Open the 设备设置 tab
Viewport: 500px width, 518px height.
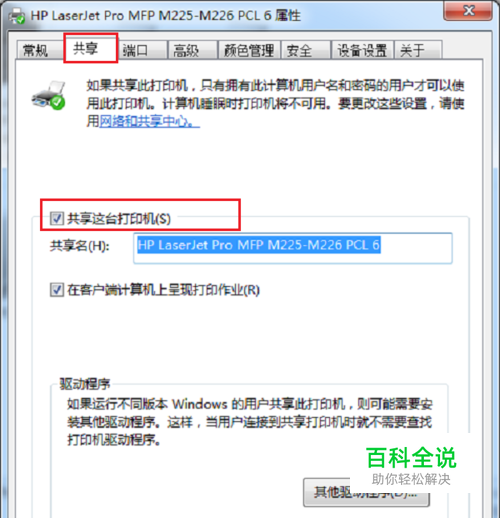point(362,50)
